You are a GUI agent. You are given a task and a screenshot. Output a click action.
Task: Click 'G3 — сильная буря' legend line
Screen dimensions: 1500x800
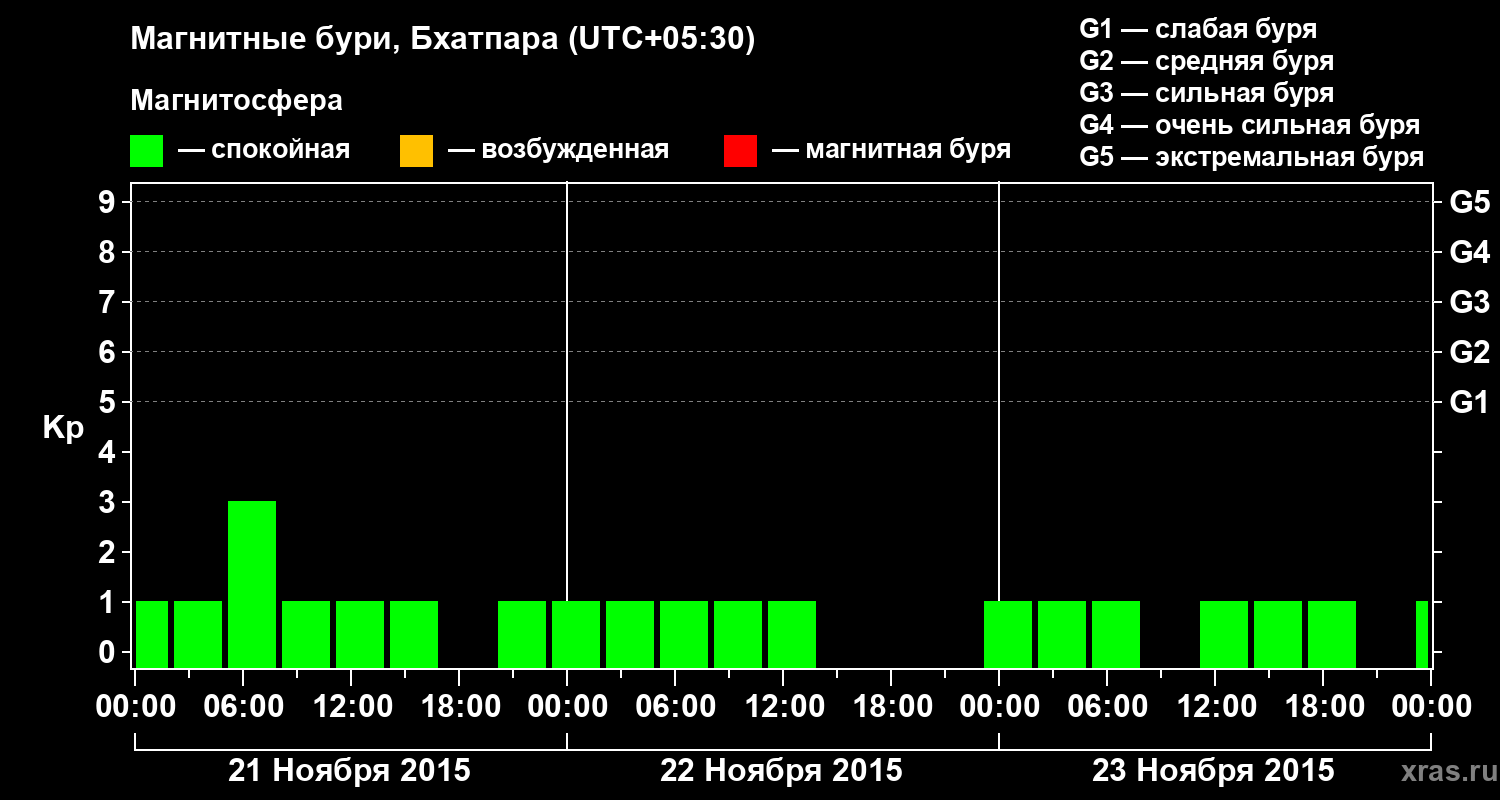[x=1207, y=93]
